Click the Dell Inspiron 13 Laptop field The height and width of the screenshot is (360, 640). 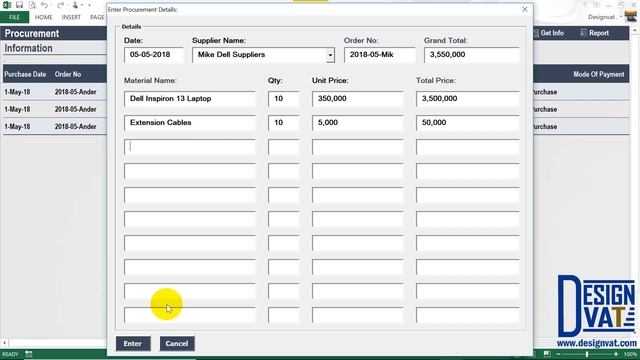[x=190, y=99]
